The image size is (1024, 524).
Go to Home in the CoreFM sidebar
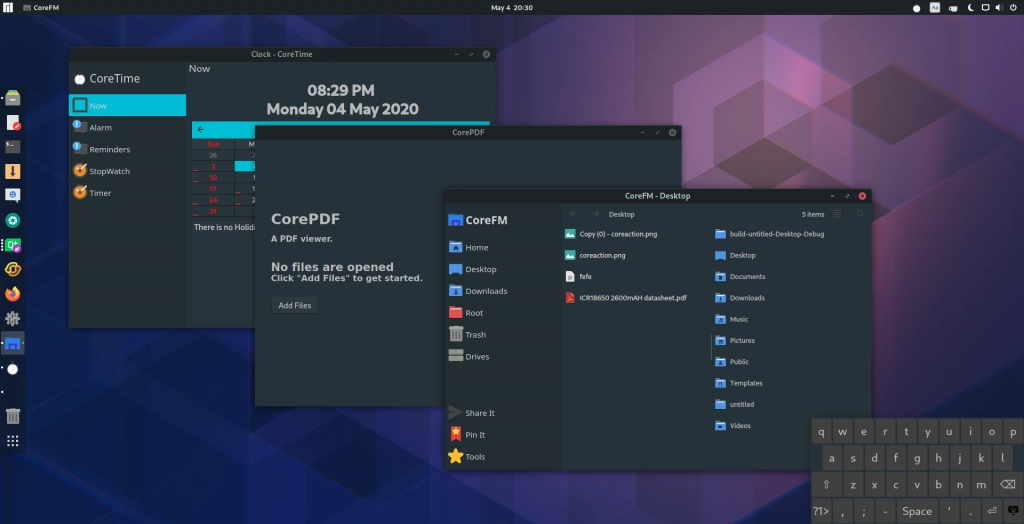point(476,248)
